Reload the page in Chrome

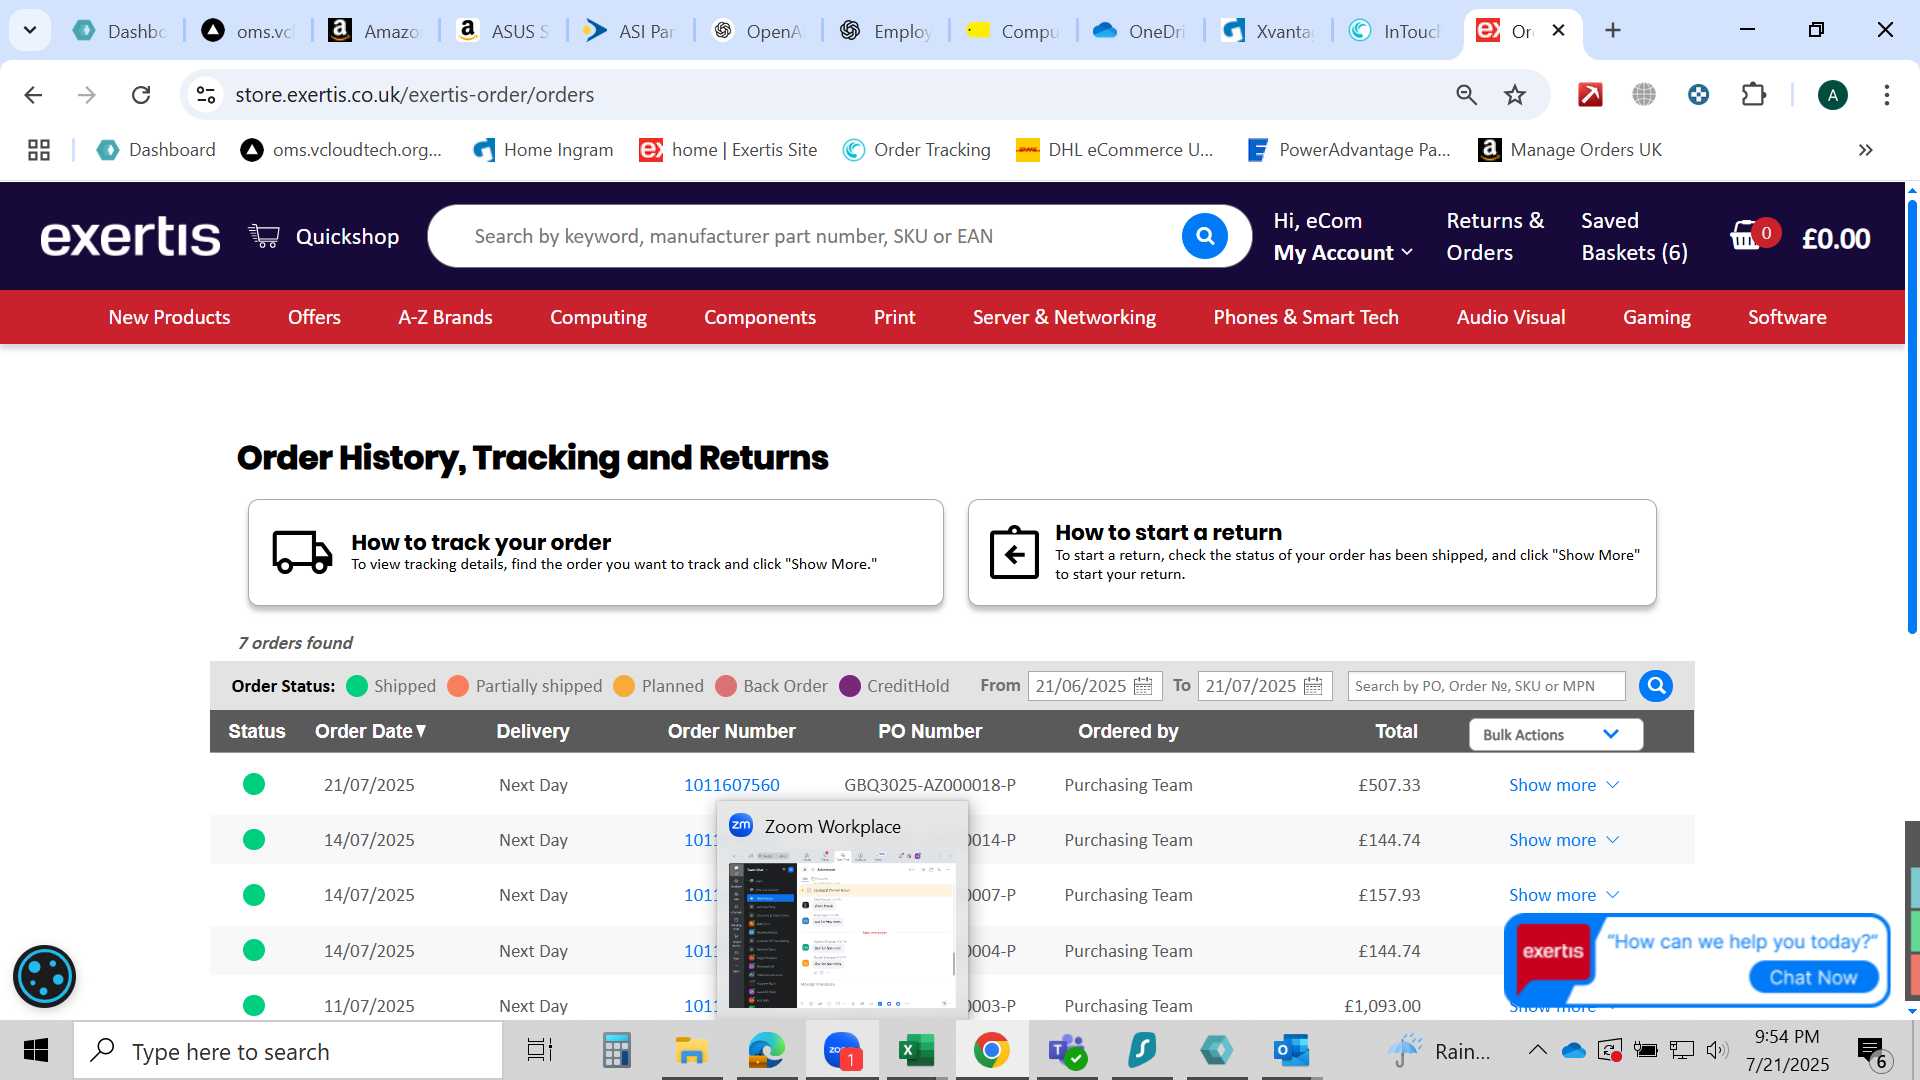pyautogui.click(x=141, y=95)
